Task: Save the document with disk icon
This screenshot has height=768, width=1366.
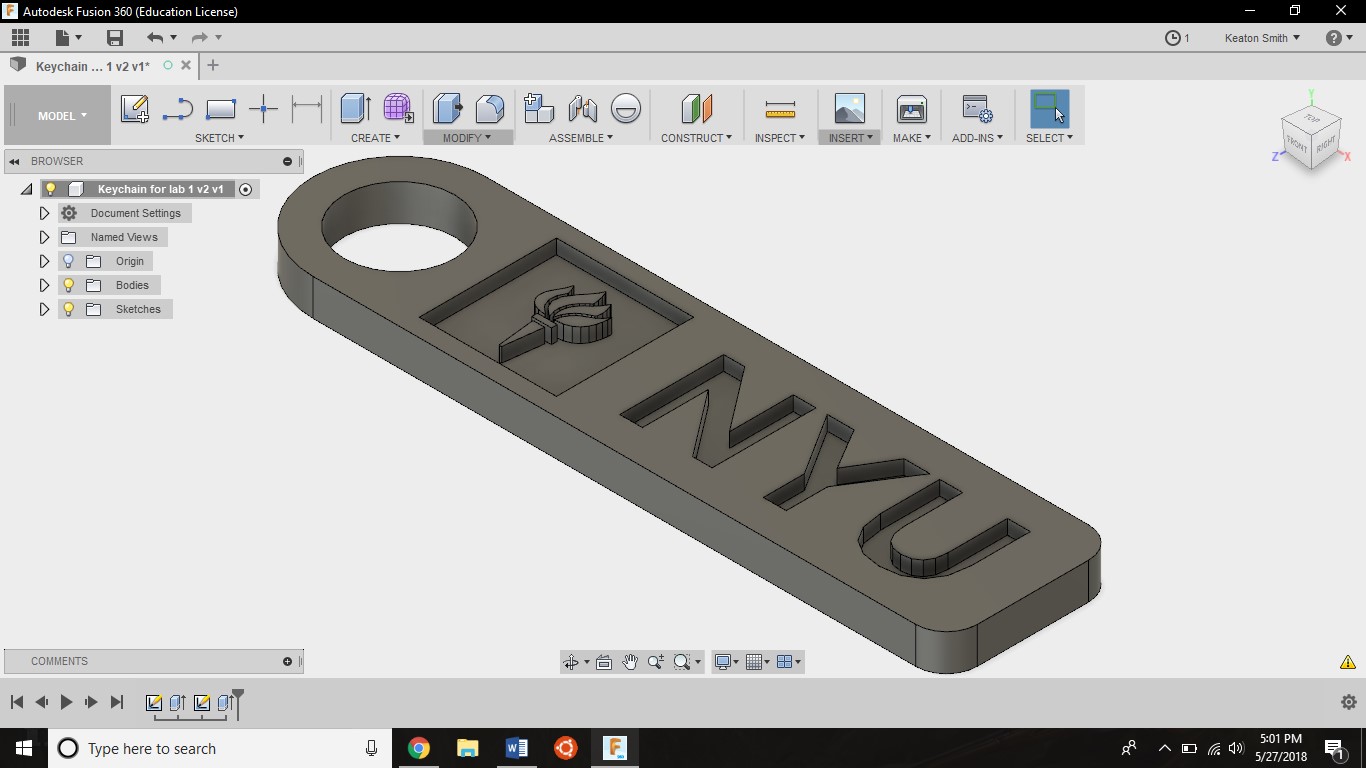Action: coord(115,38)
